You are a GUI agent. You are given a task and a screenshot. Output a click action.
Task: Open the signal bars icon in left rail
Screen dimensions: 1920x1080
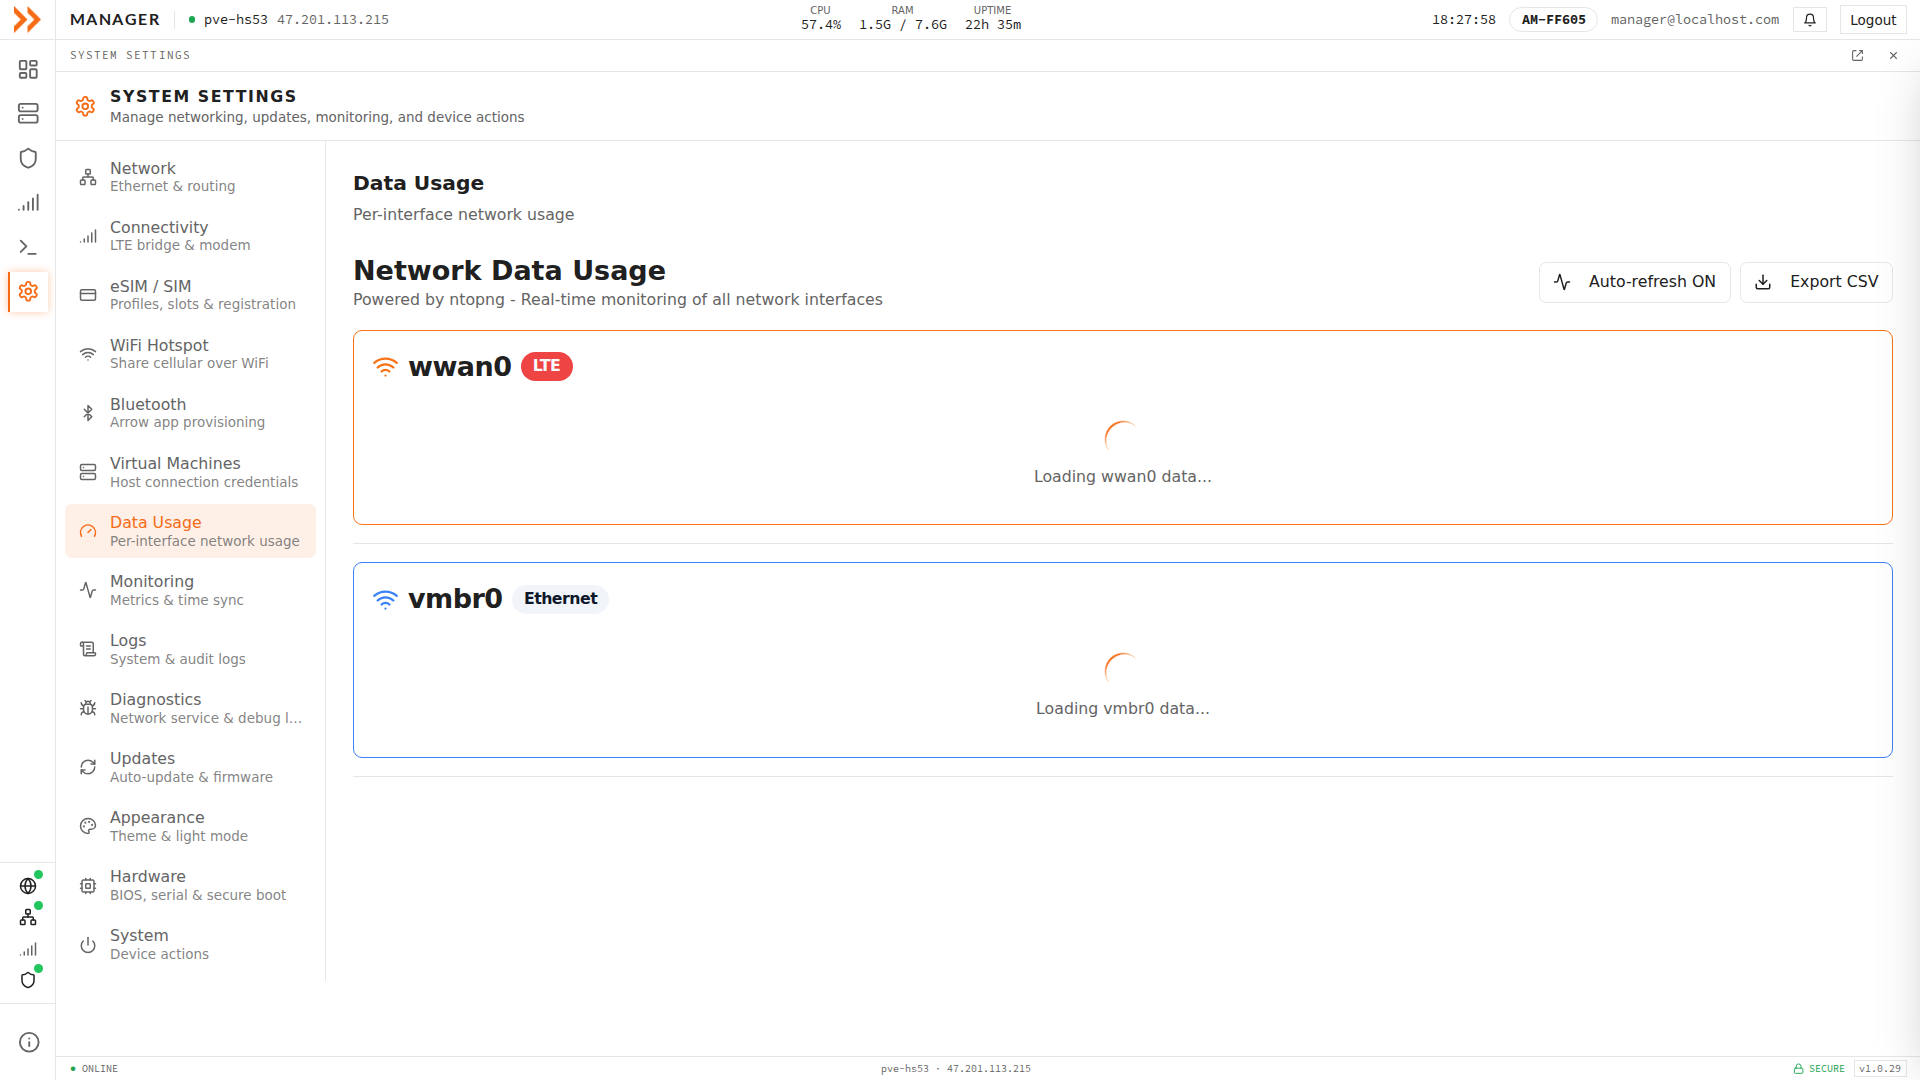[x=28, y=203]
